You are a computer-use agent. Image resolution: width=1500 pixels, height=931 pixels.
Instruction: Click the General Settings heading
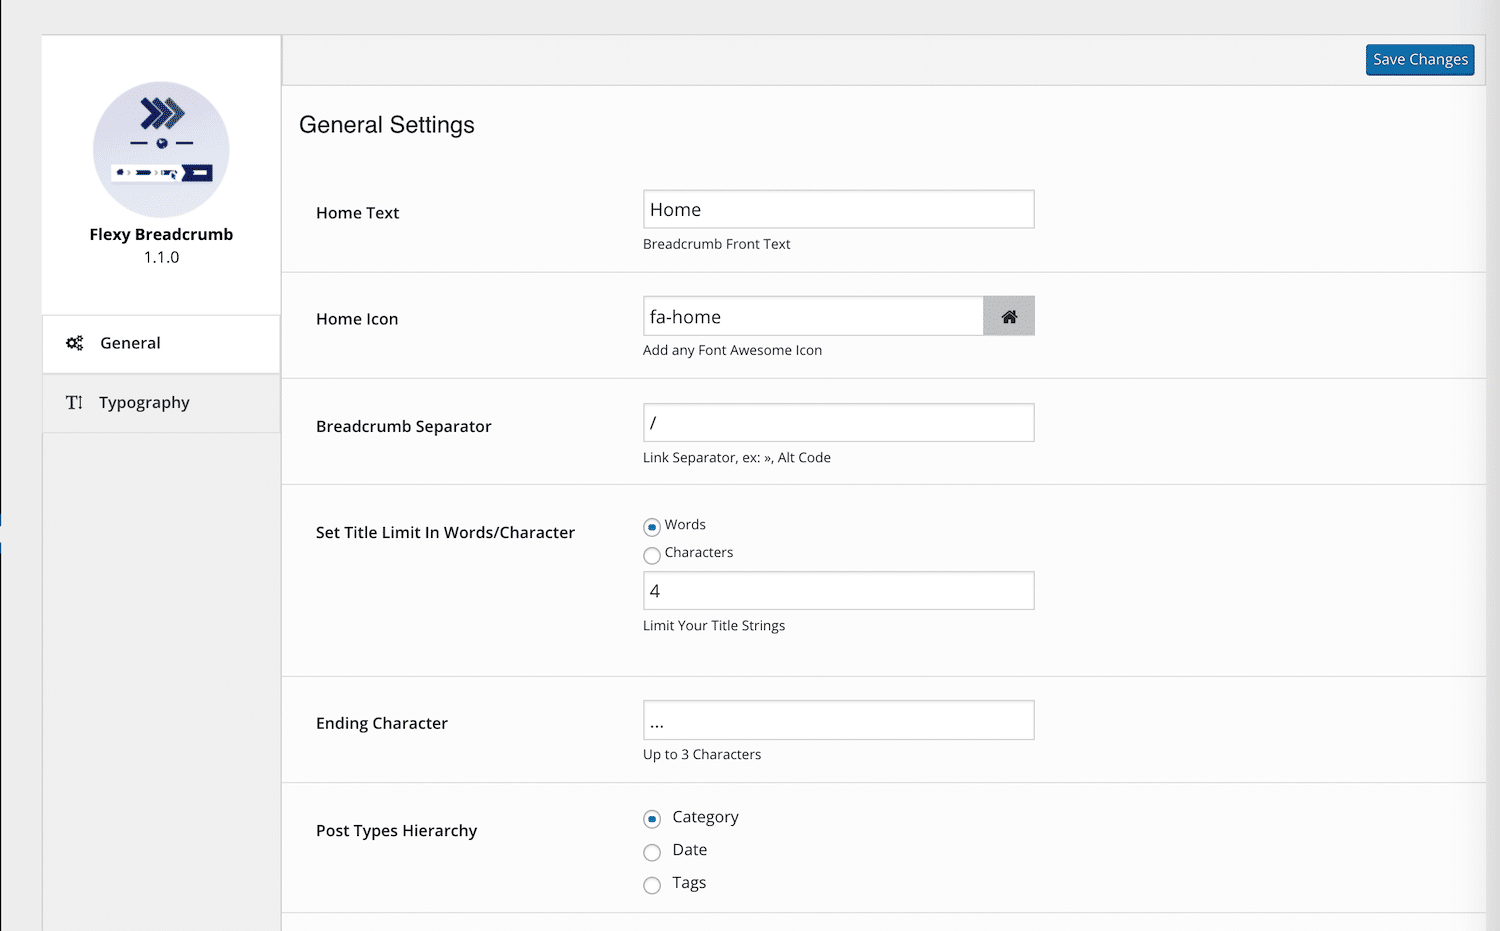point(387,125)
